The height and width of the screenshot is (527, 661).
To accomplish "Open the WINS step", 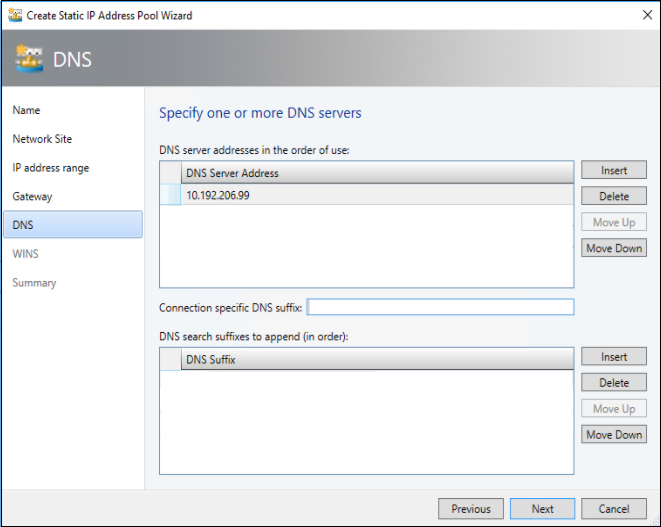I will point(25,254).
